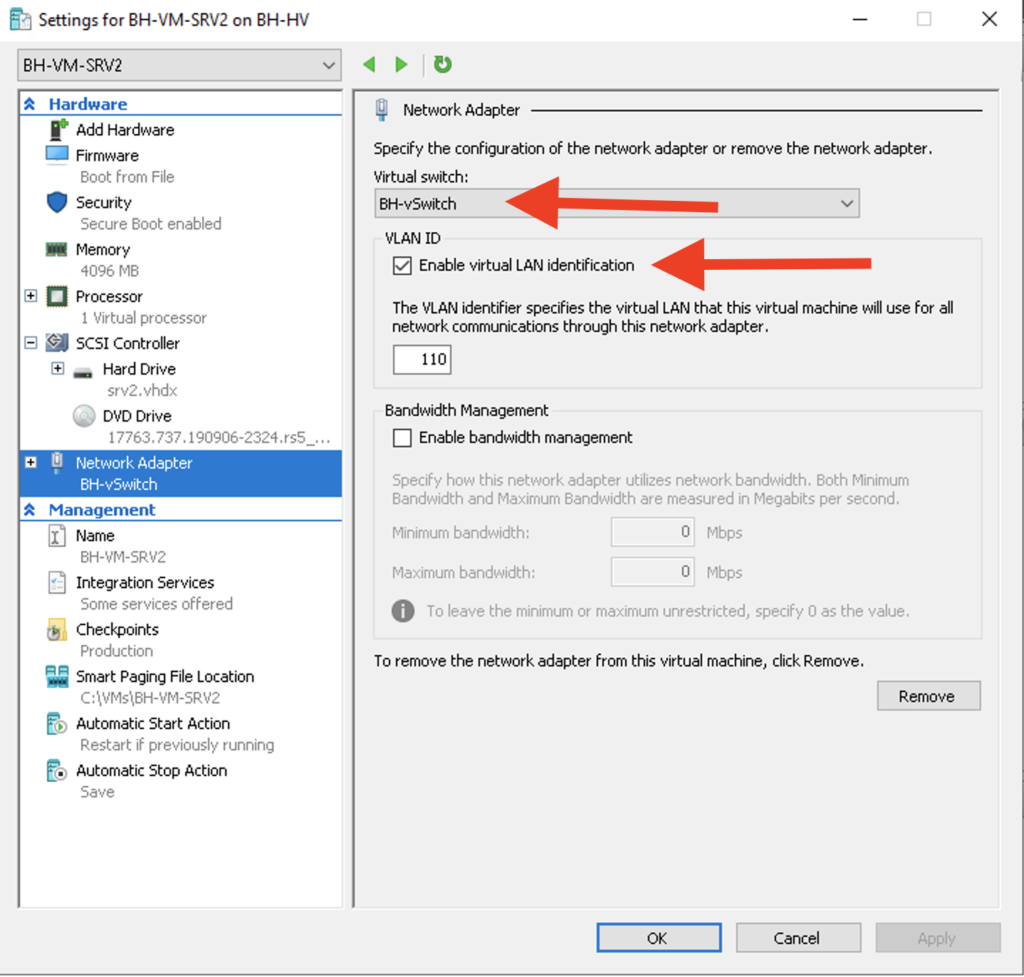Open Checkpoints settings icon
The height and width of the screenshot is (977, 1024).
click(57, 630)
